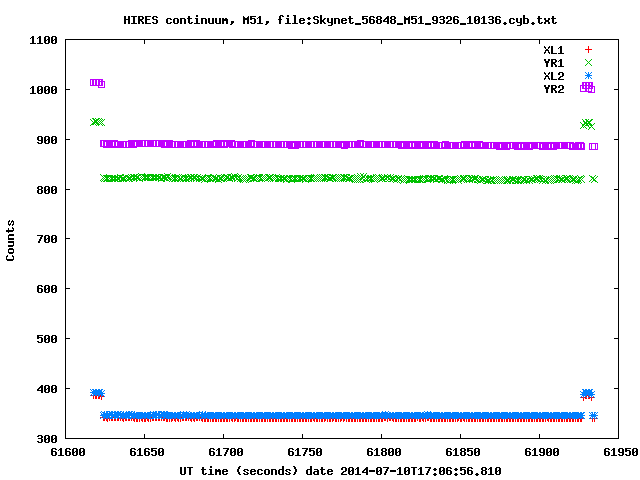Click x-axis tick value 61850

point(463,452)
